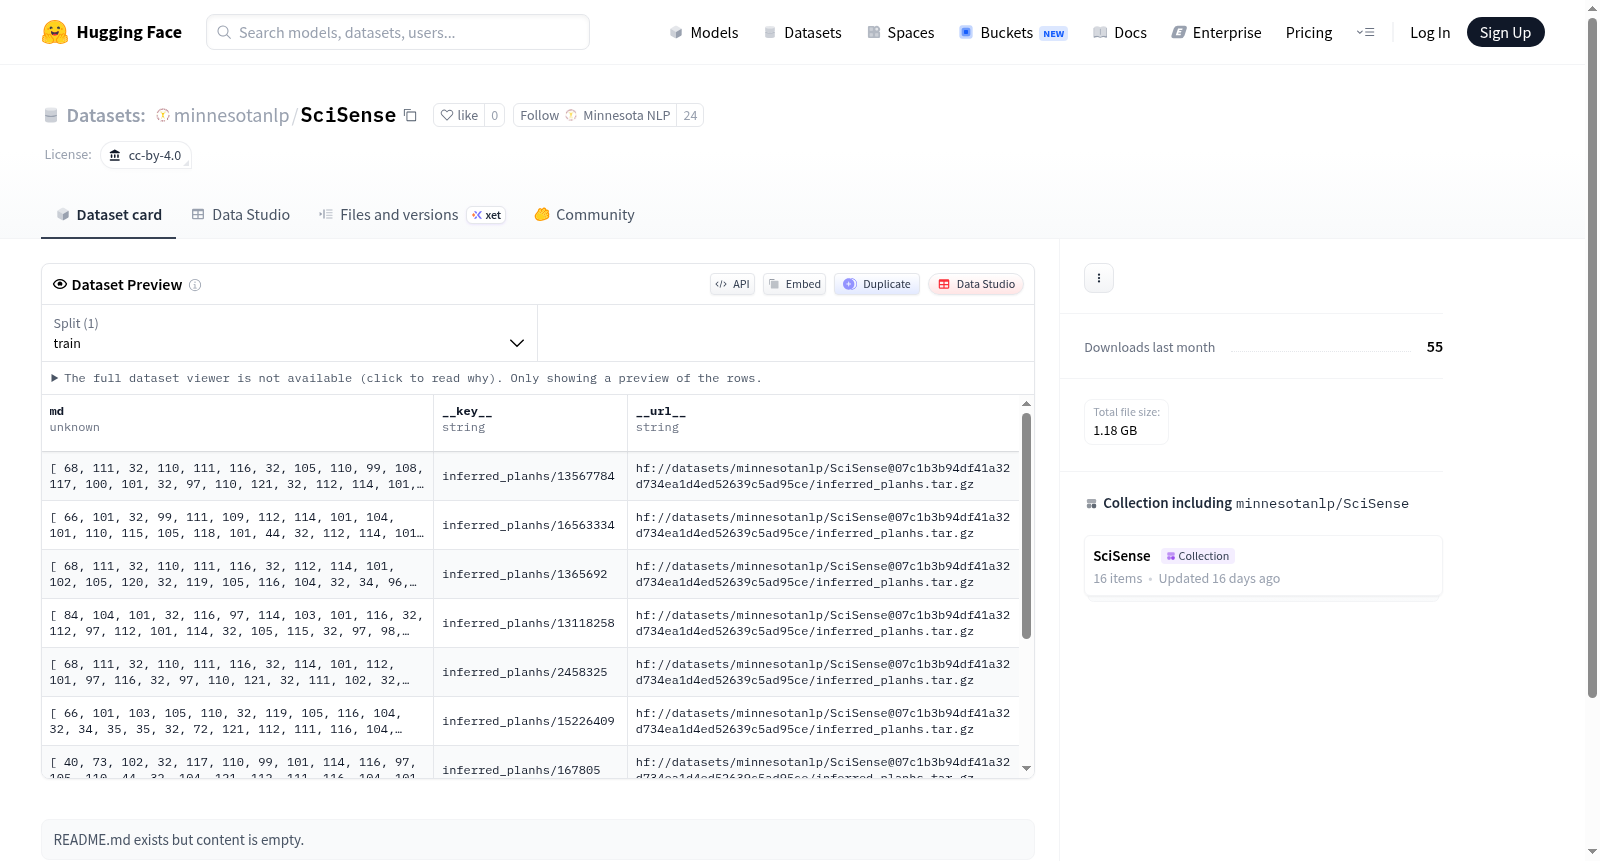Expand the Split train dropdown
1600x861 pixels.
289,333
